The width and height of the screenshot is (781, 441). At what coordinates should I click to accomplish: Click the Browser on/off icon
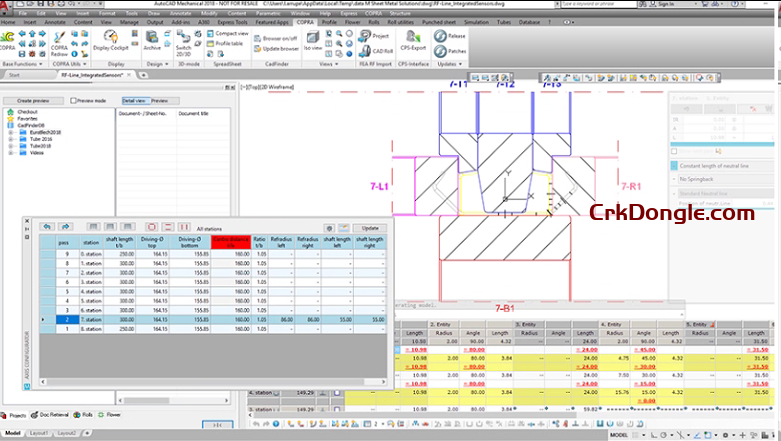pyautogui.click(x=258, y=38)
